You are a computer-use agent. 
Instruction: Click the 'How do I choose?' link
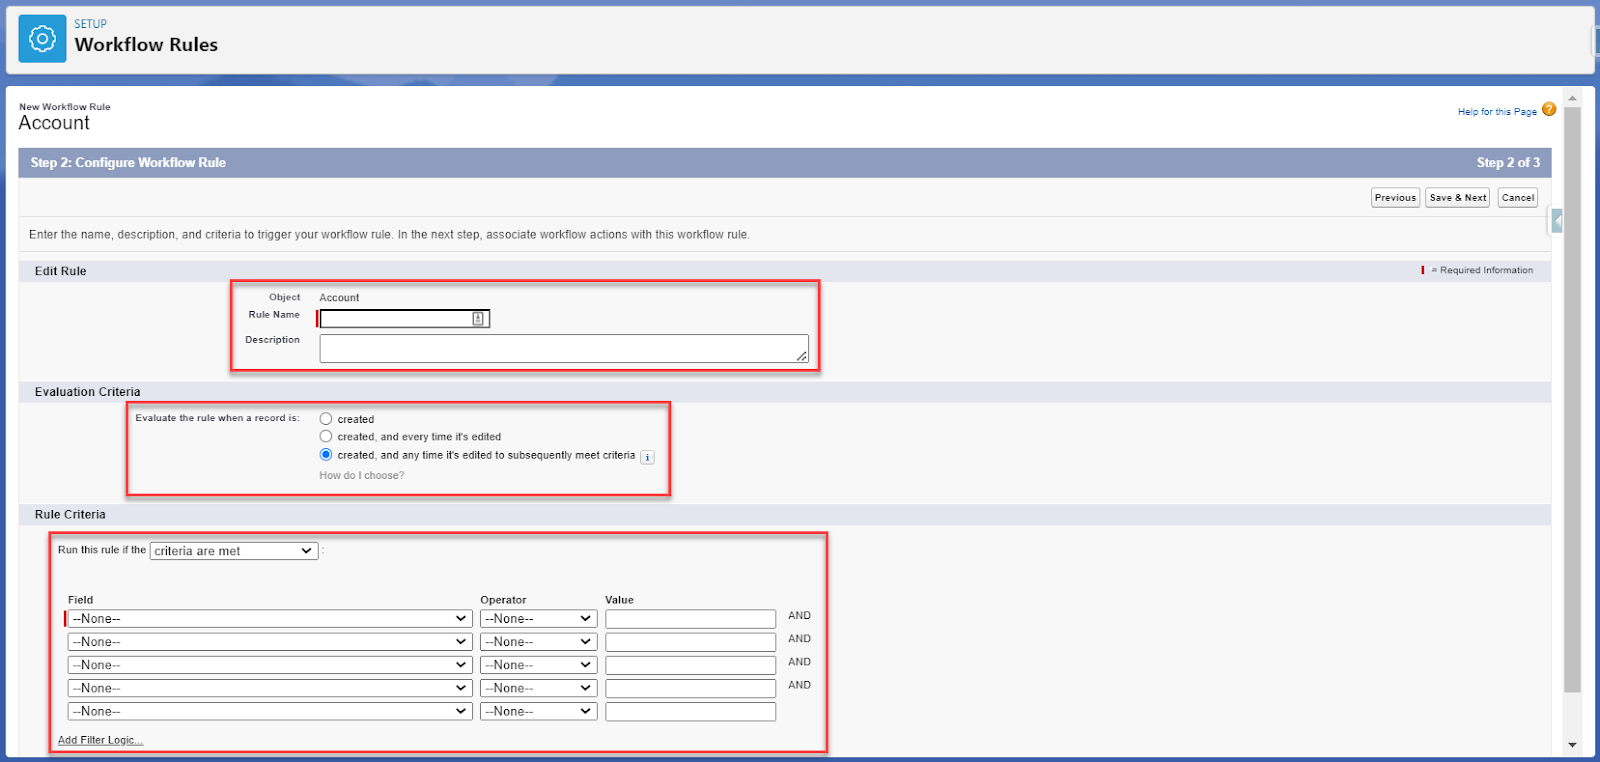[x=362, y=476]
